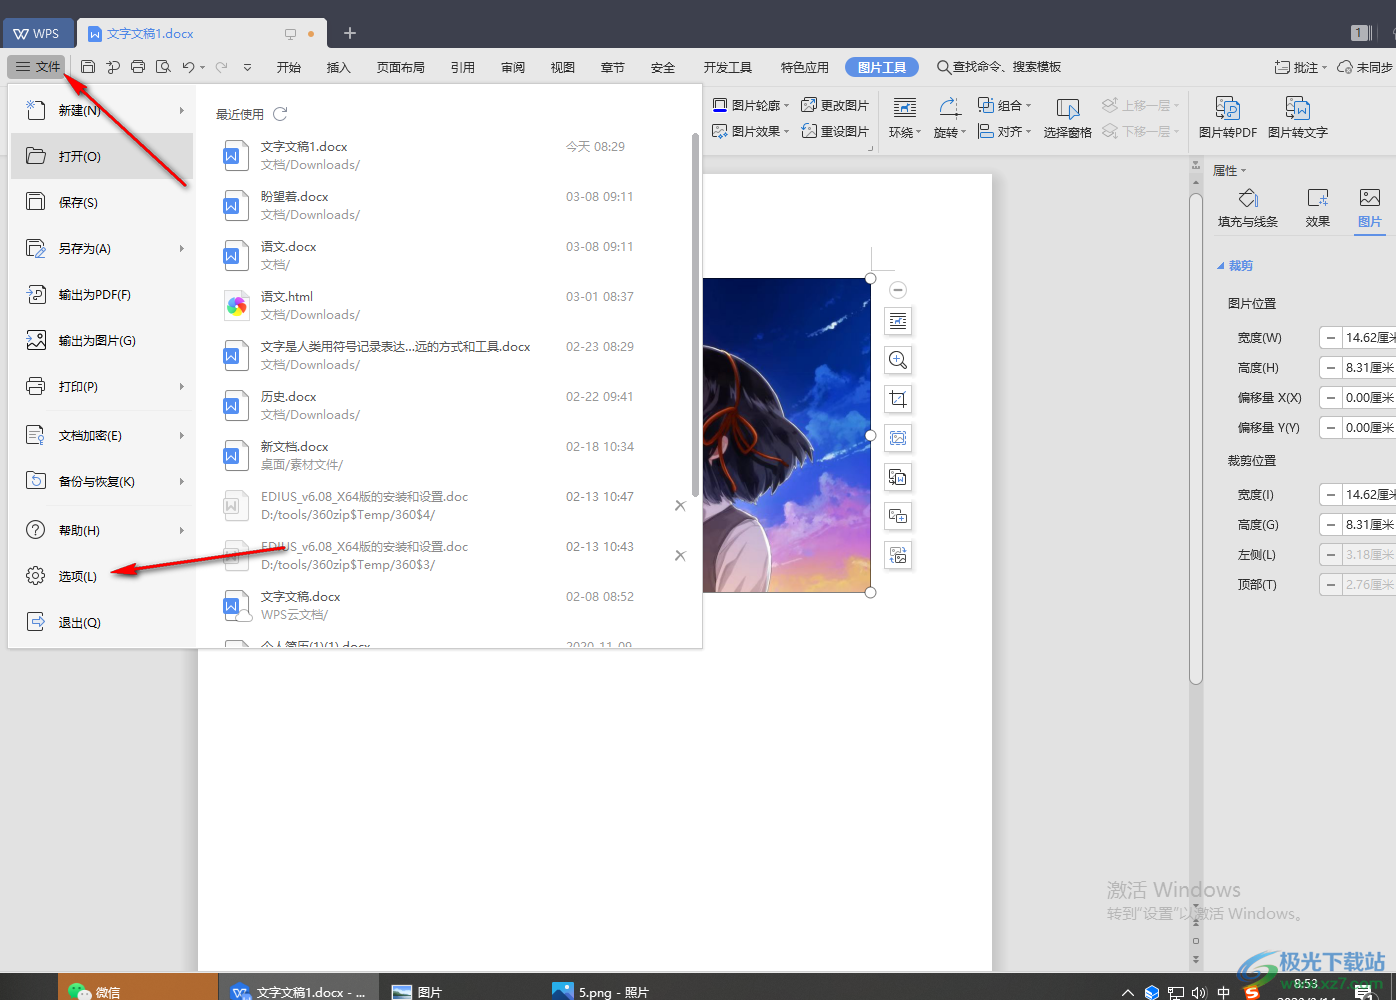Image resolution: width=1396 pixels, height=1000 pixels.
Task: Select 新建(N) in file menu
Action: click(102, 110)
